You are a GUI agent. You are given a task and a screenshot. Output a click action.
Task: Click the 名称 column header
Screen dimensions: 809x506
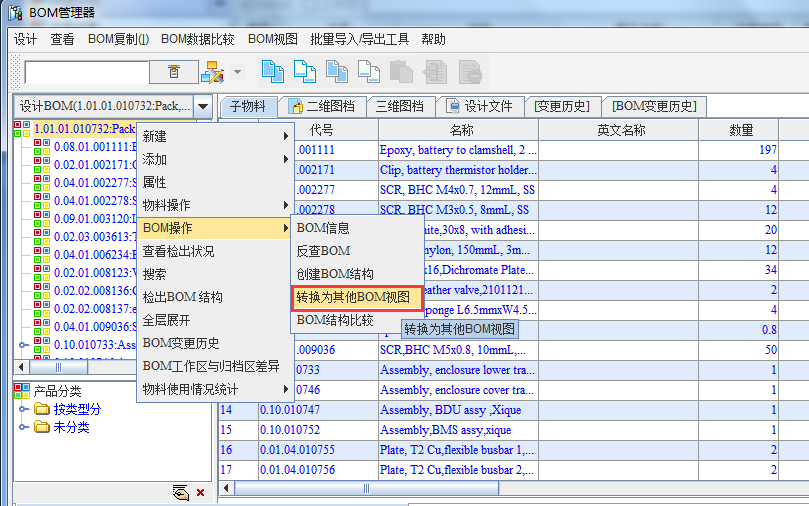tap(459, 130)
